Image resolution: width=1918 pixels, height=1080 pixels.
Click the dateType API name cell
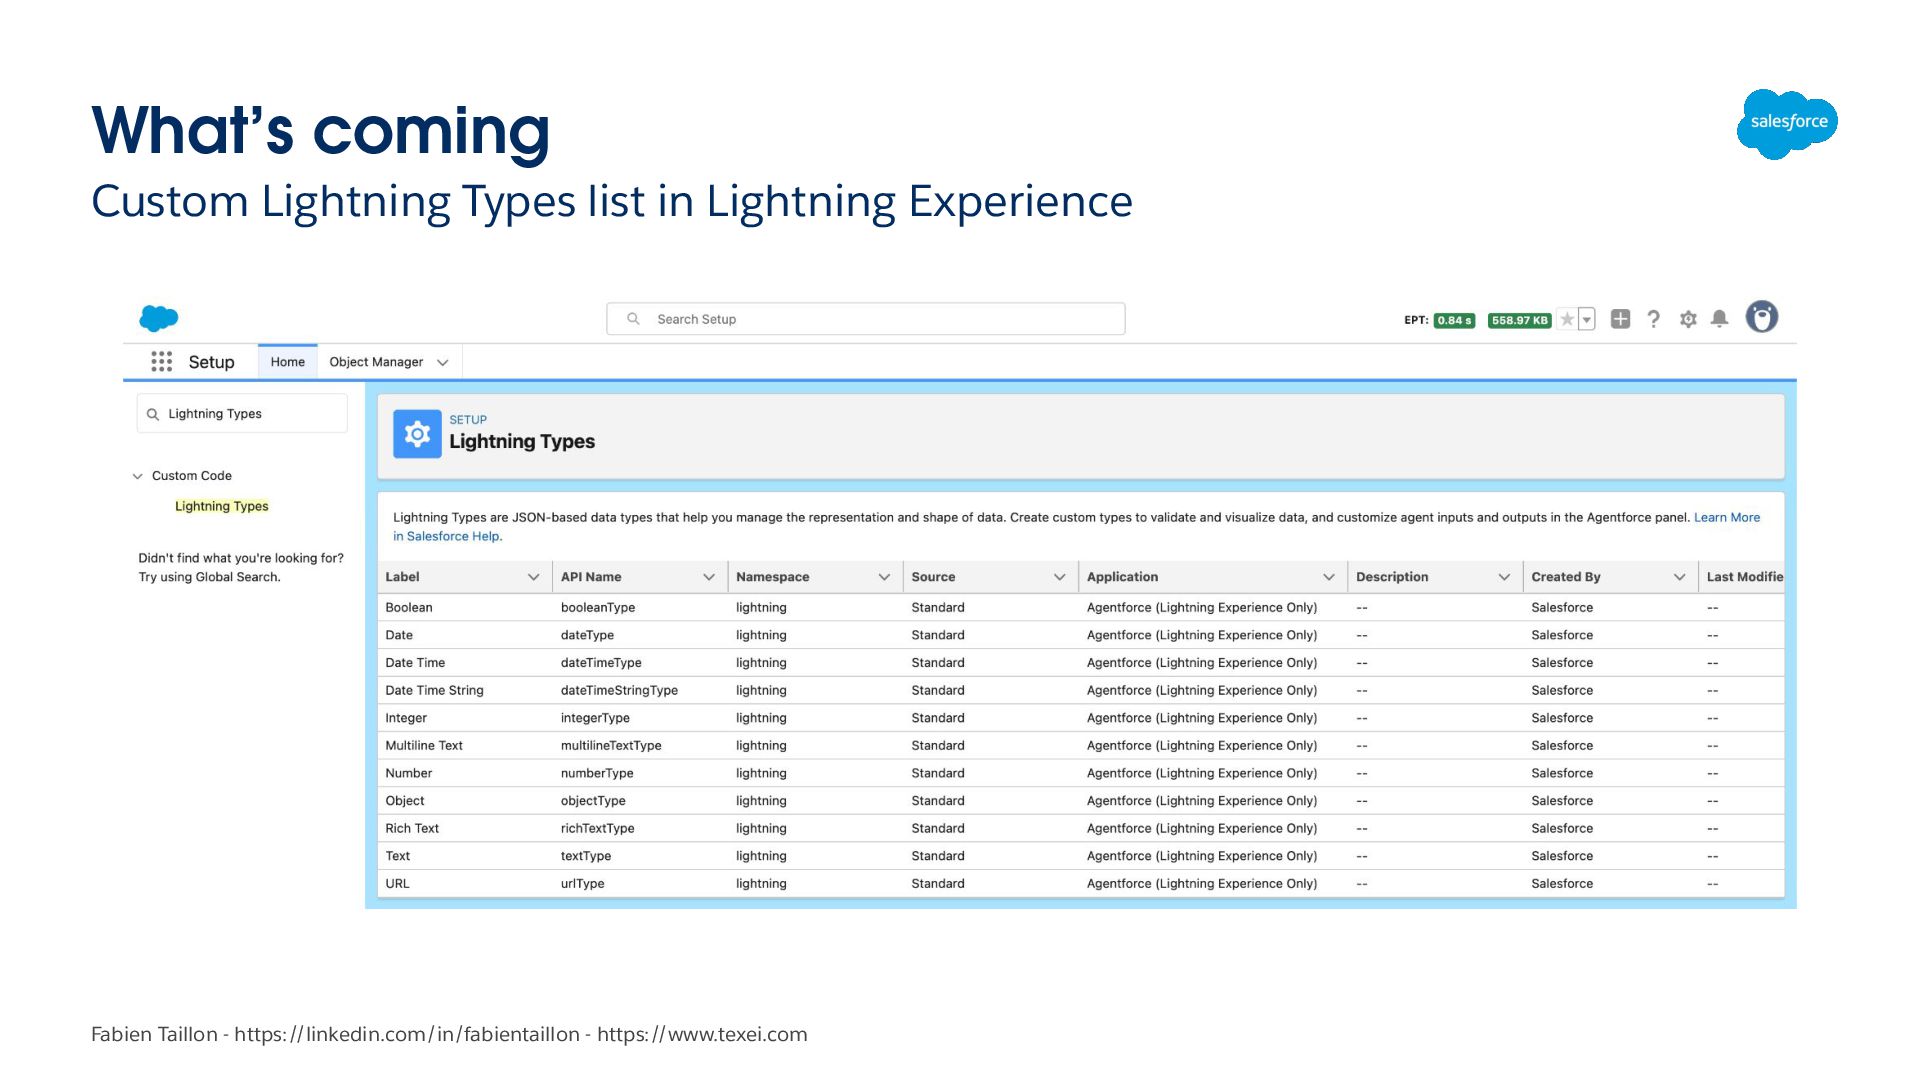[588, 635]
